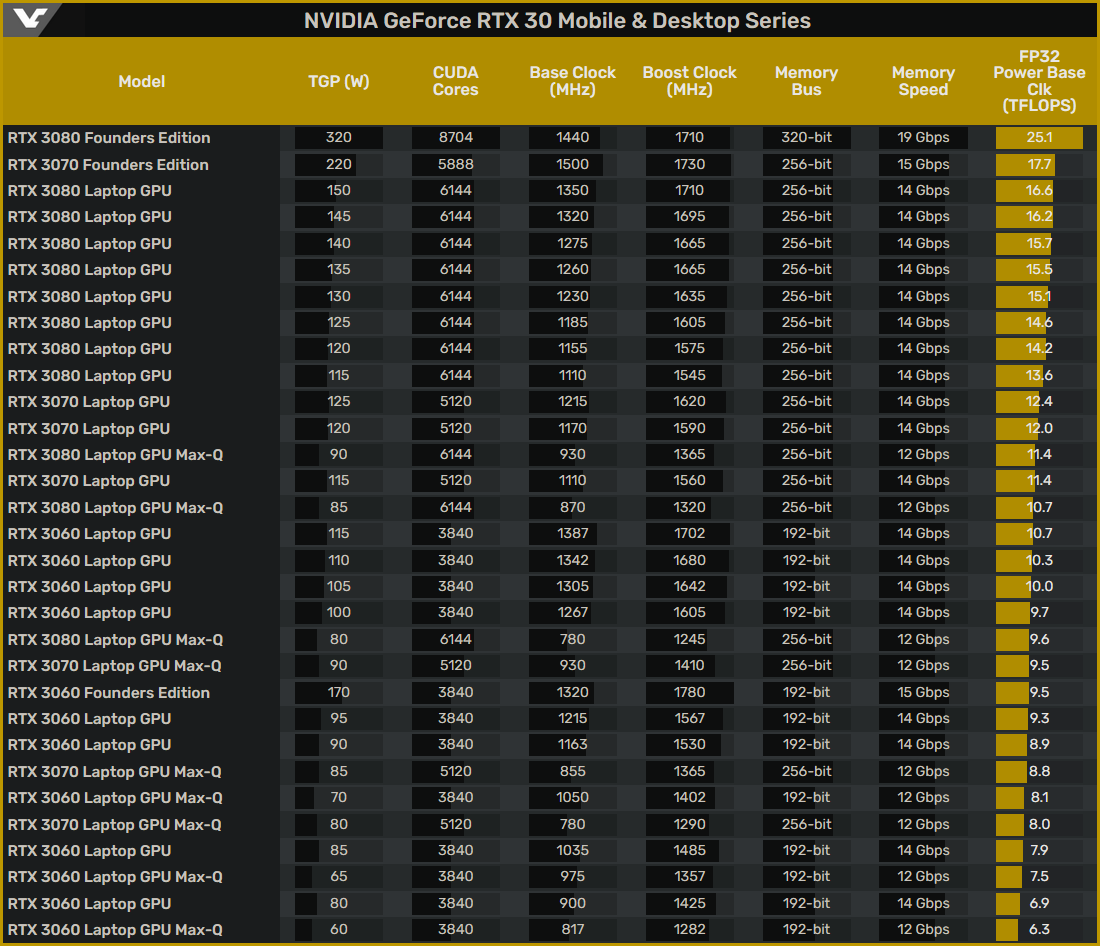This screenshot has width=1100, height=946.
Task: Click the Base Clock (MHz) header
Action: (x=572, y=81)
